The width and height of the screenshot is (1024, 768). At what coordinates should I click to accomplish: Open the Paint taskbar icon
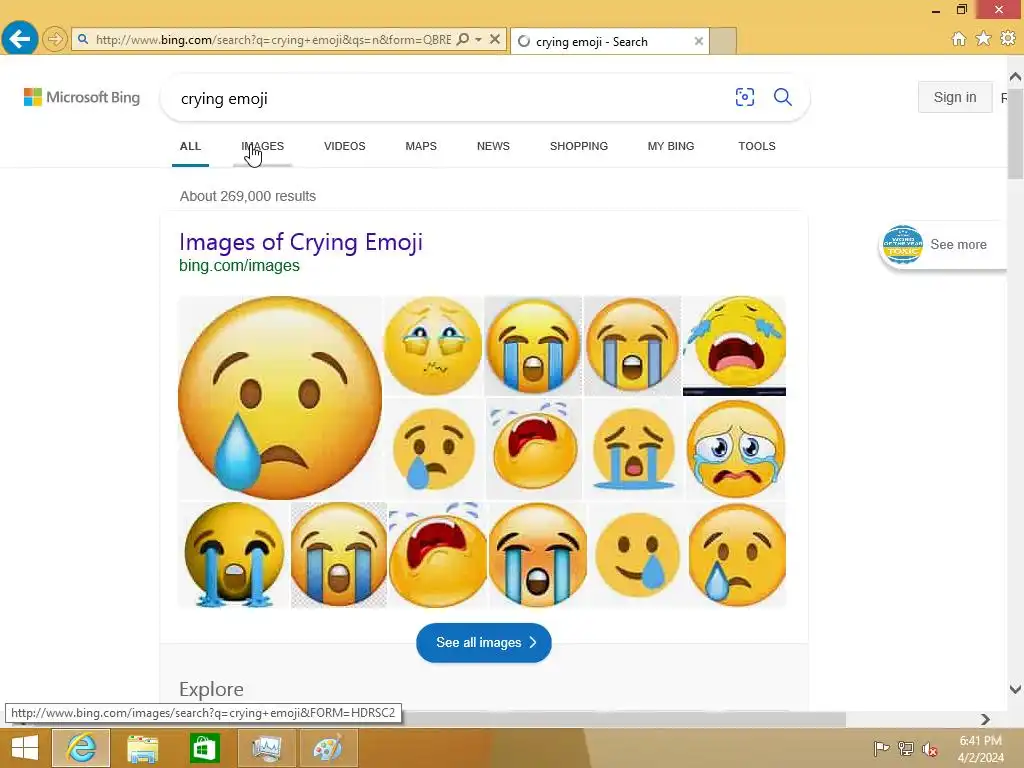pos(327,748)
